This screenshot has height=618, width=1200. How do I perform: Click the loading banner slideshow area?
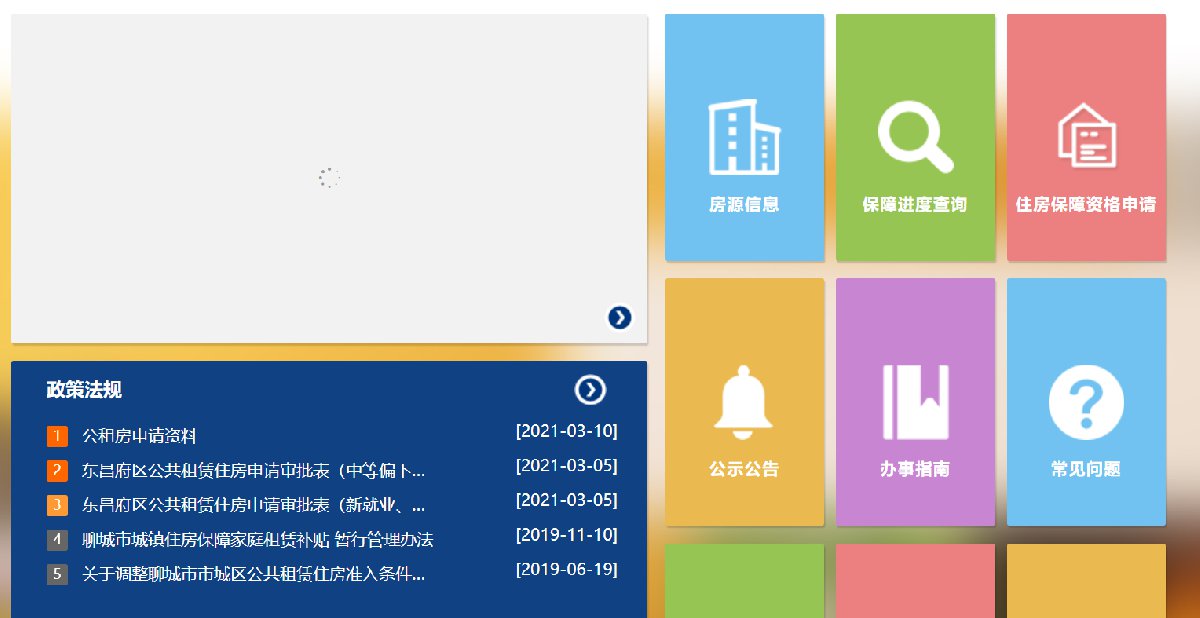click(329, 178)
